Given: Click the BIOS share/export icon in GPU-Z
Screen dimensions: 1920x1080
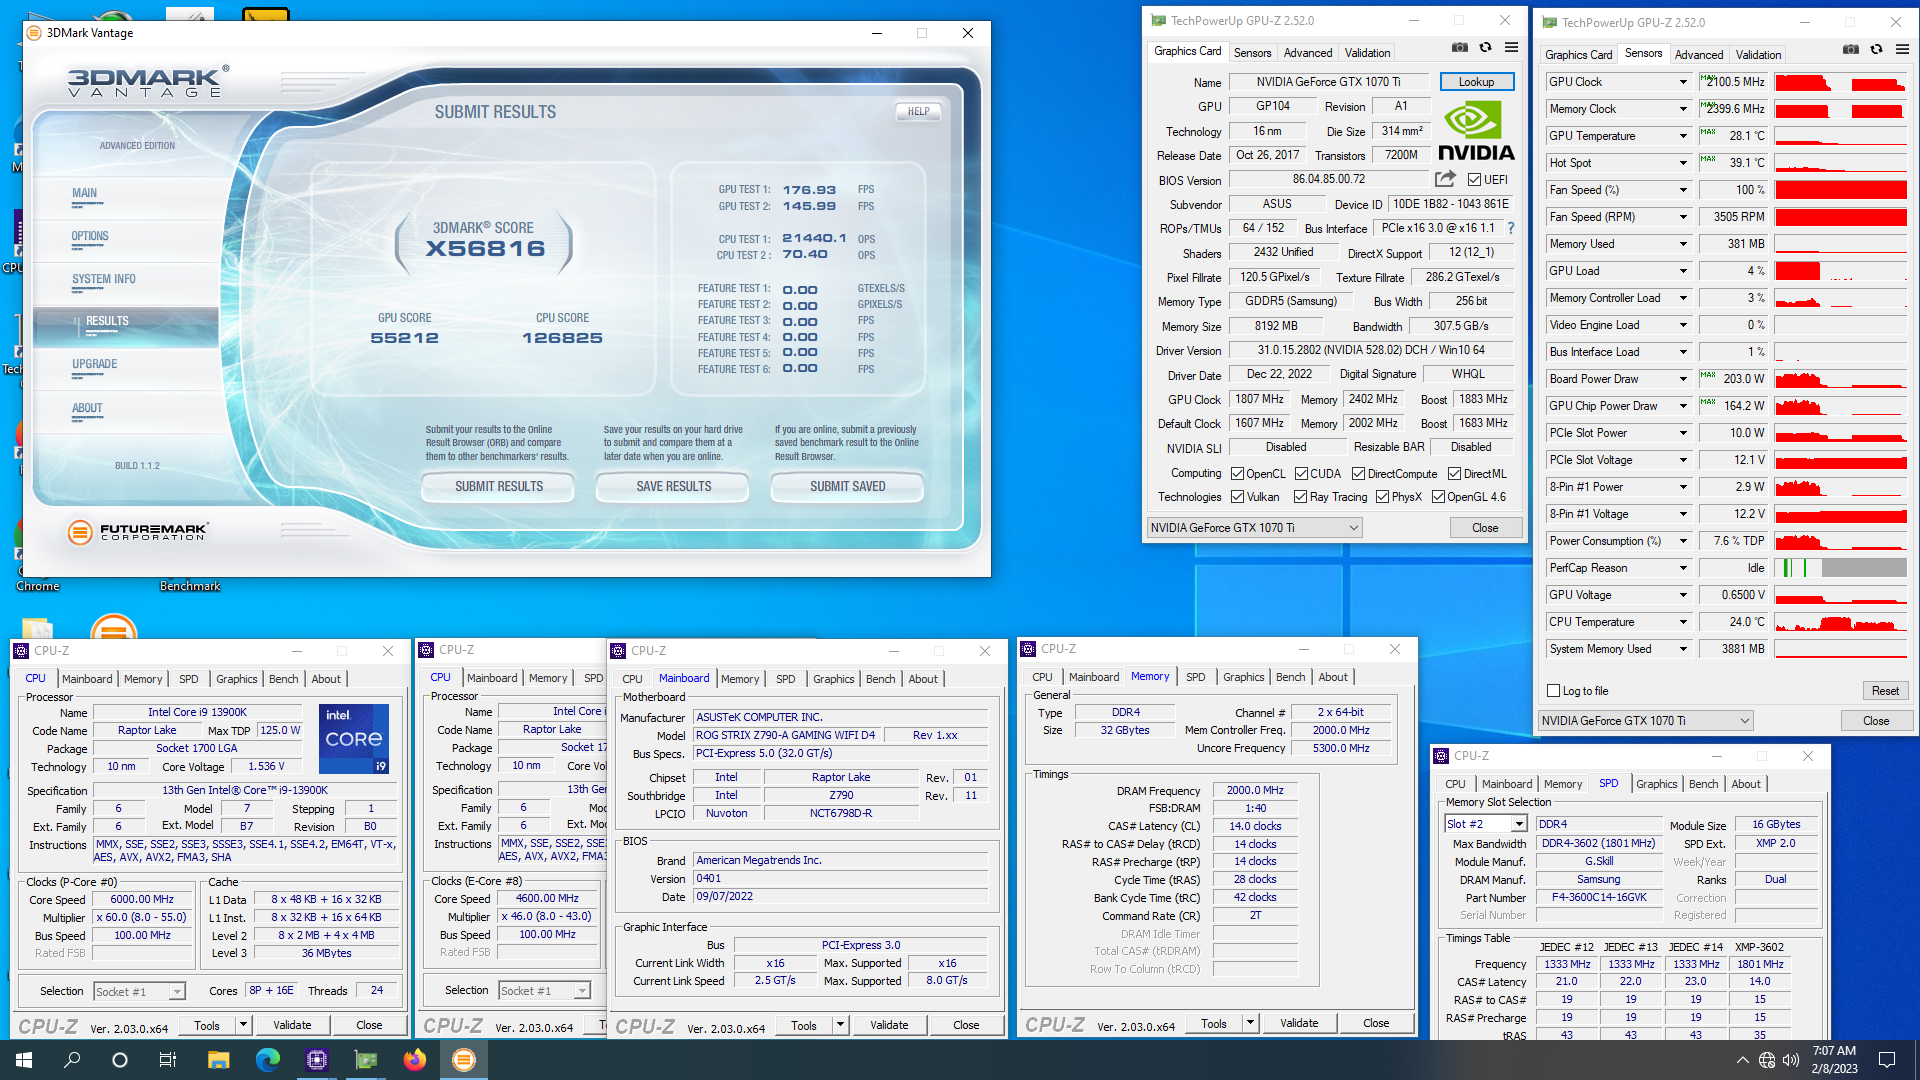Looking at the screenshot, I should [x=1445, y=179].
